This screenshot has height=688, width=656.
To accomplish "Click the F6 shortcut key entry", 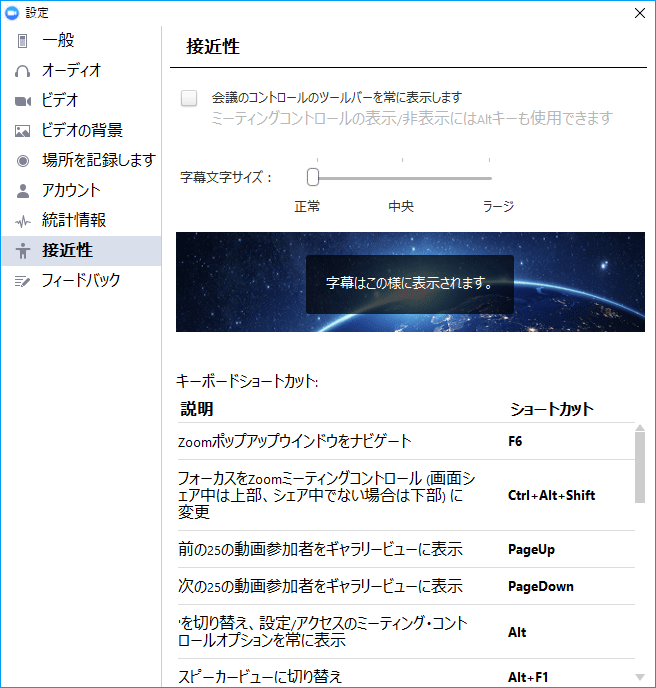I will [x=515, y=441].
